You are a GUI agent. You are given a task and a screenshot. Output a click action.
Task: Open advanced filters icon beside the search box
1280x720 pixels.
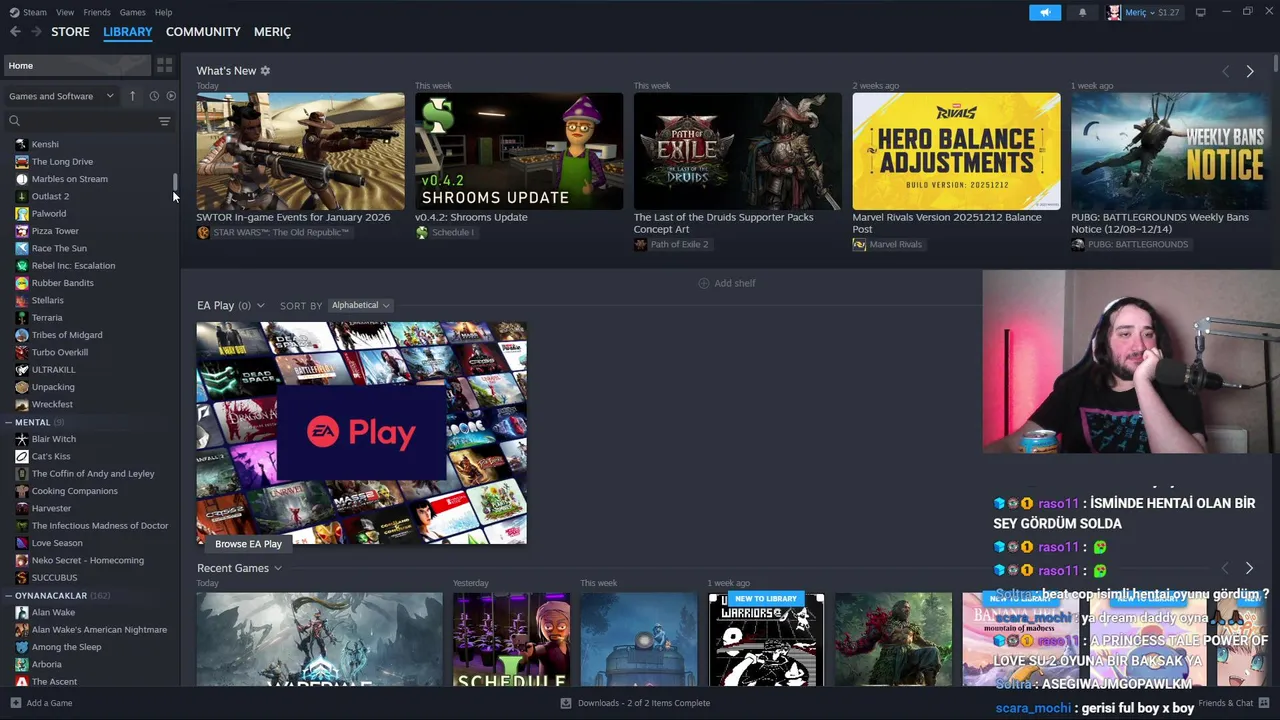pos(164,121)
